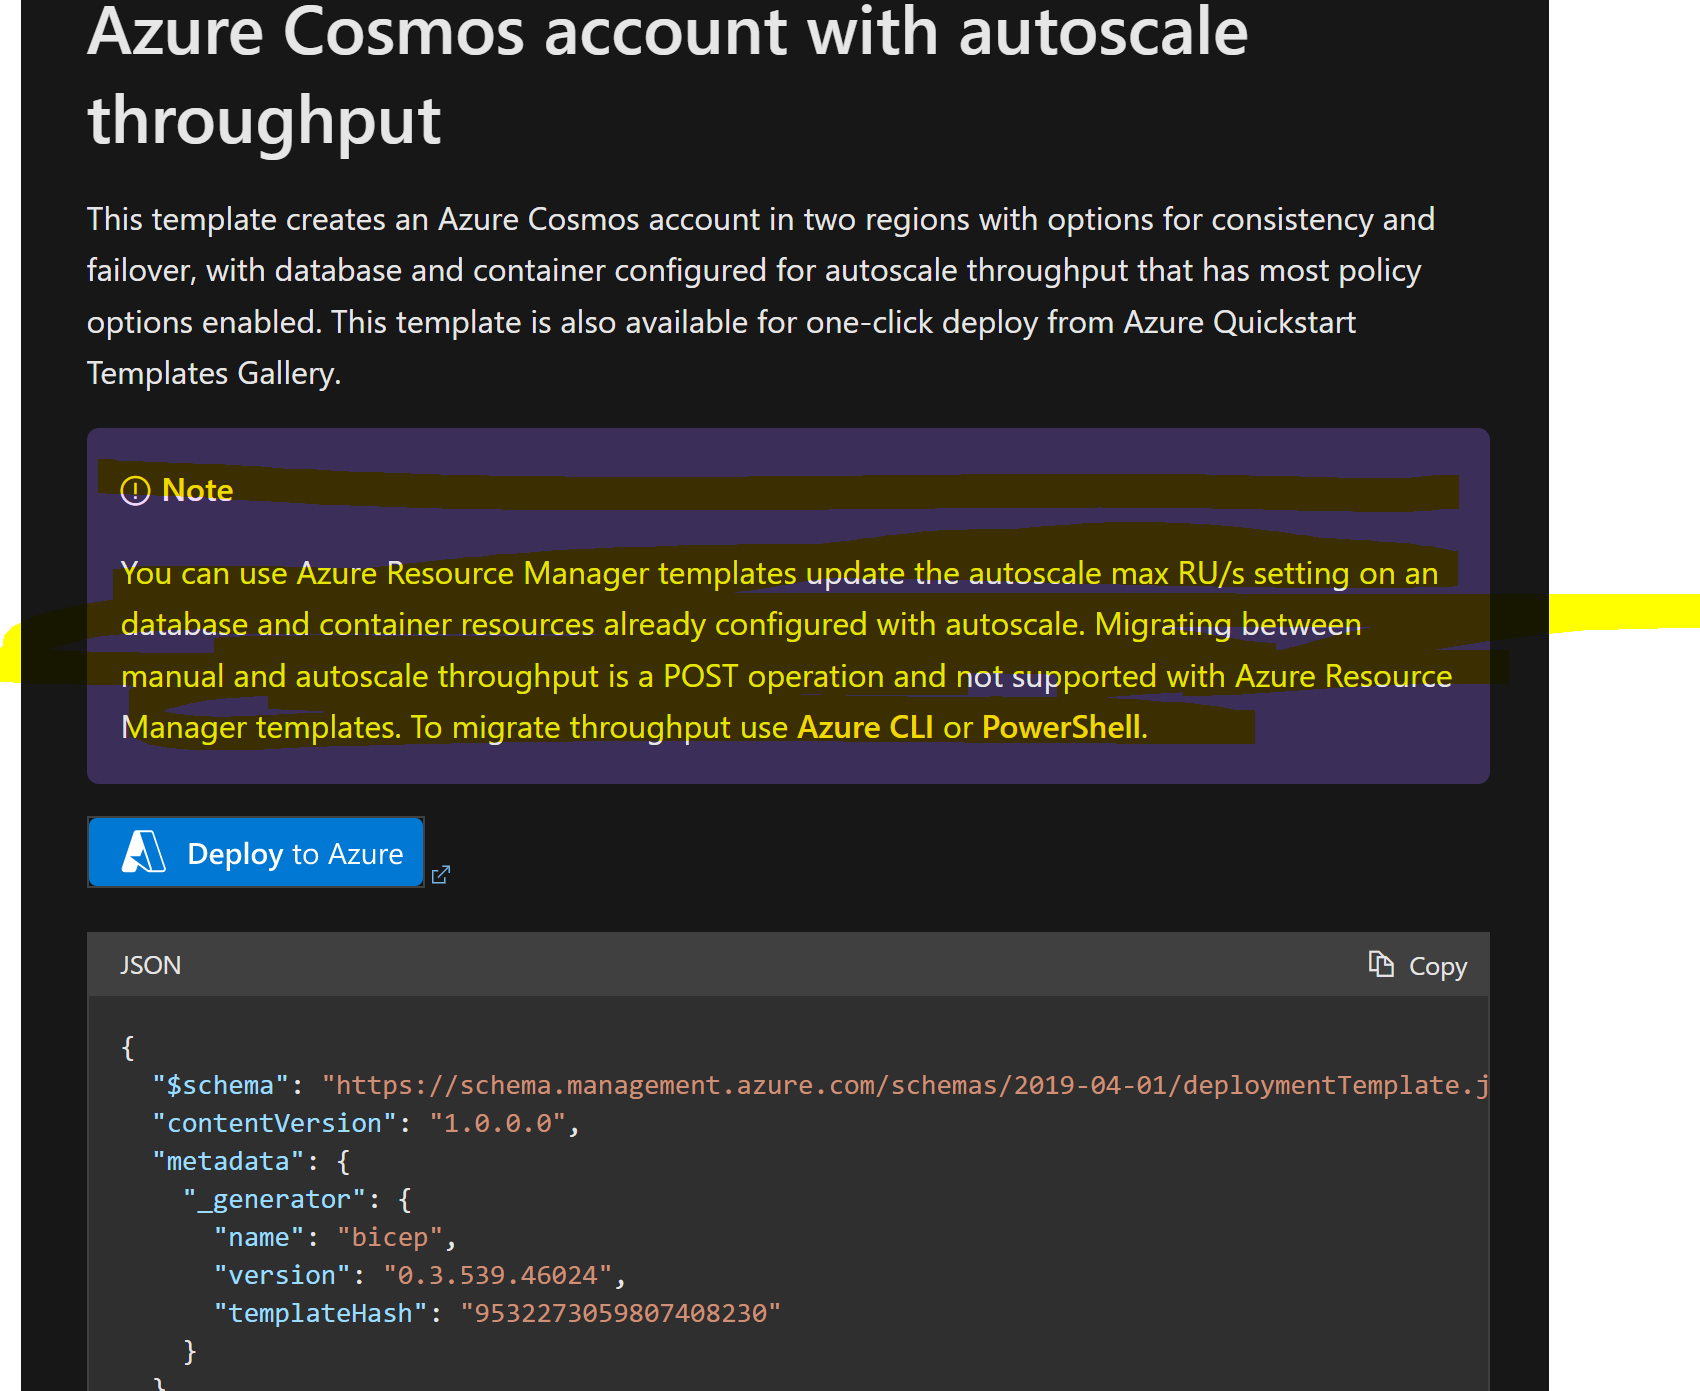Click "Templates Gallery." in the description

214,373
